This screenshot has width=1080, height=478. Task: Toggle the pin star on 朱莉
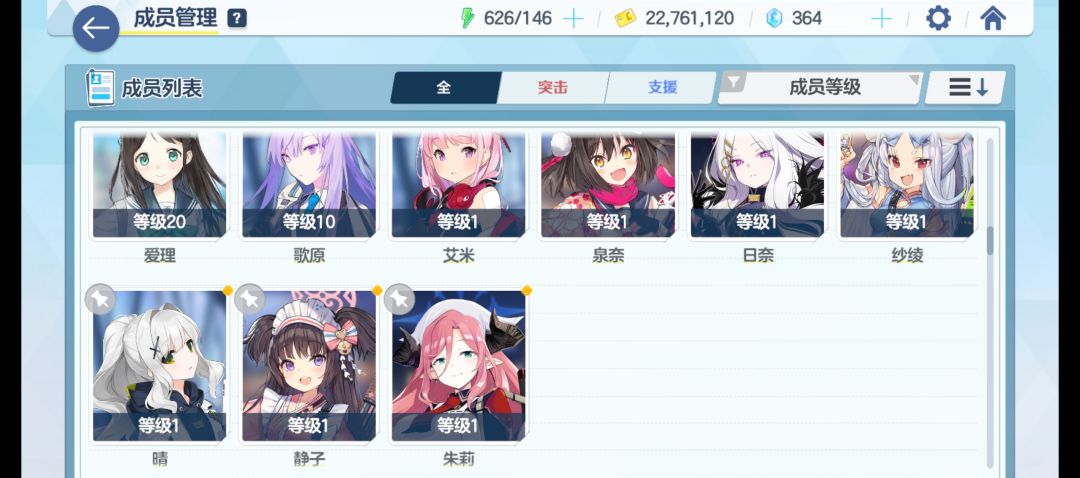click(399, 299)
